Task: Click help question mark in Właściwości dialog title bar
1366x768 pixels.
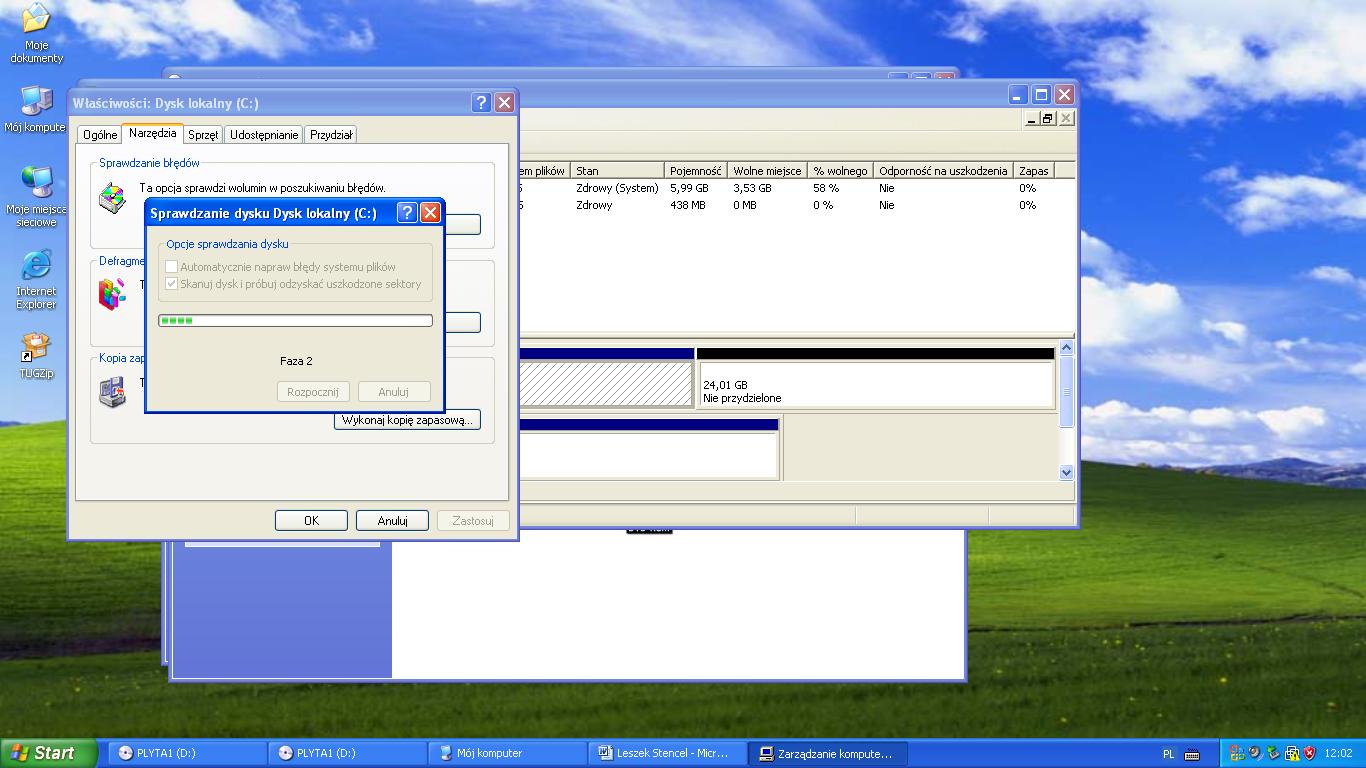Action: click(x=481, y=102)
